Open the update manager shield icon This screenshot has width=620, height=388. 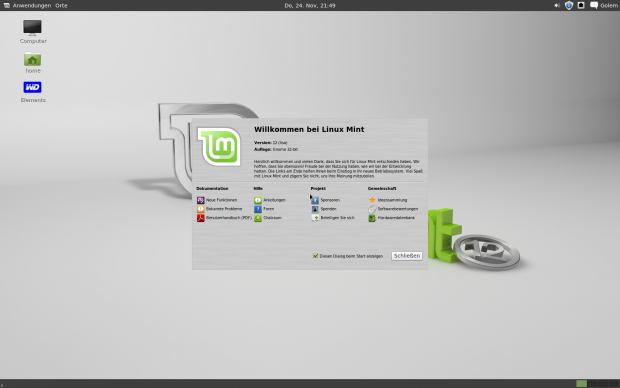[569, 6]
